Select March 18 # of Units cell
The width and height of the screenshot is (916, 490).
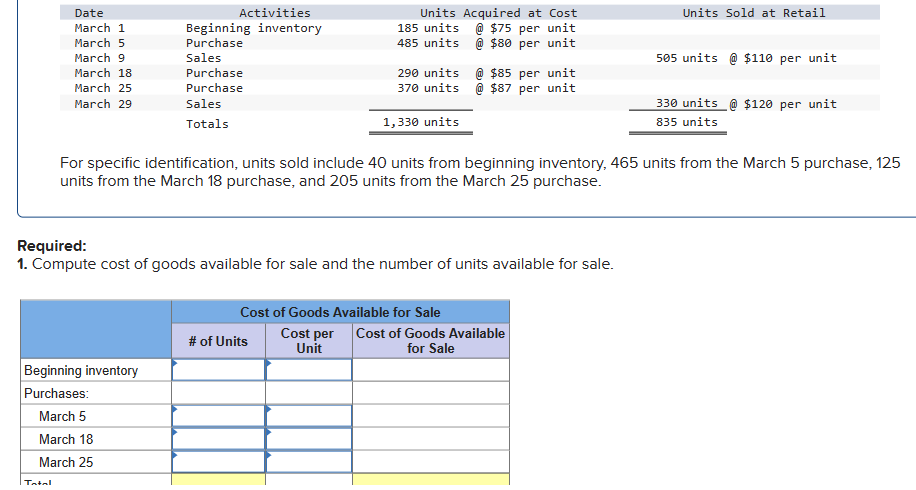coord(218,439)
